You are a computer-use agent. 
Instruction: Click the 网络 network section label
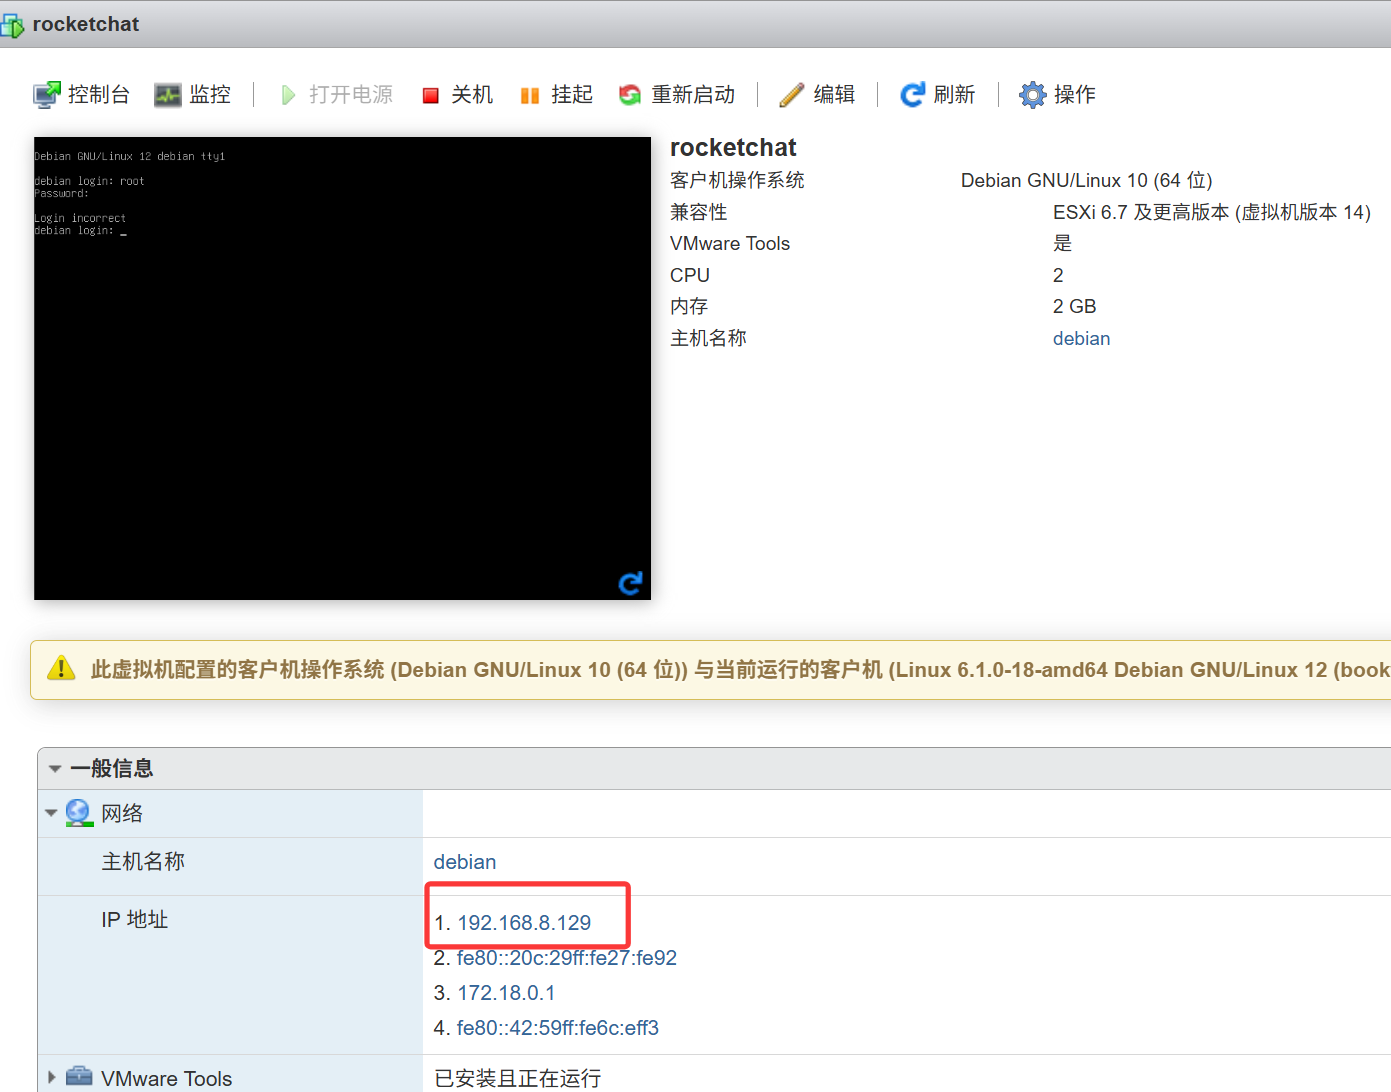coord(122,813)
